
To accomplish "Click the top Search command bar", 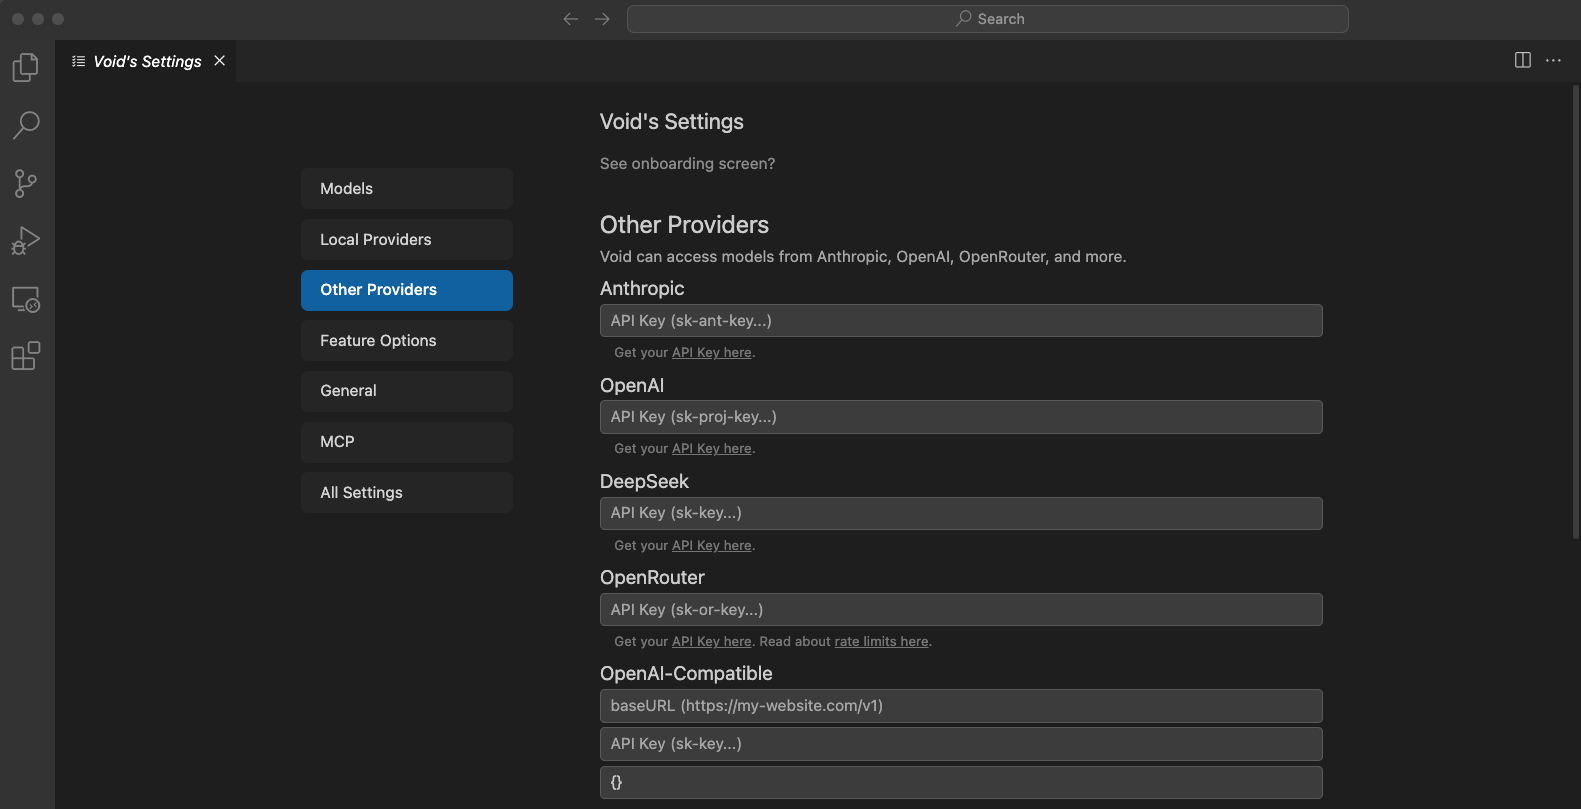I will 988,19.
